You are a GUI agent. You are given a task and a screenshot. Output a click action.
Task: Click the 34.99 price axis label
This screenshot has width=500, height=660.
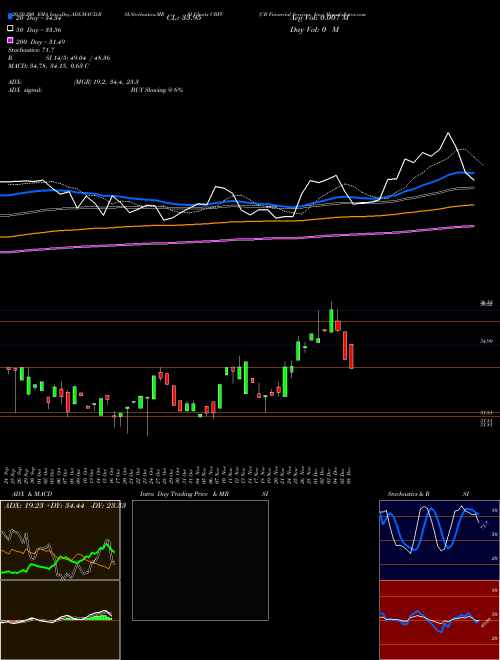487,341
